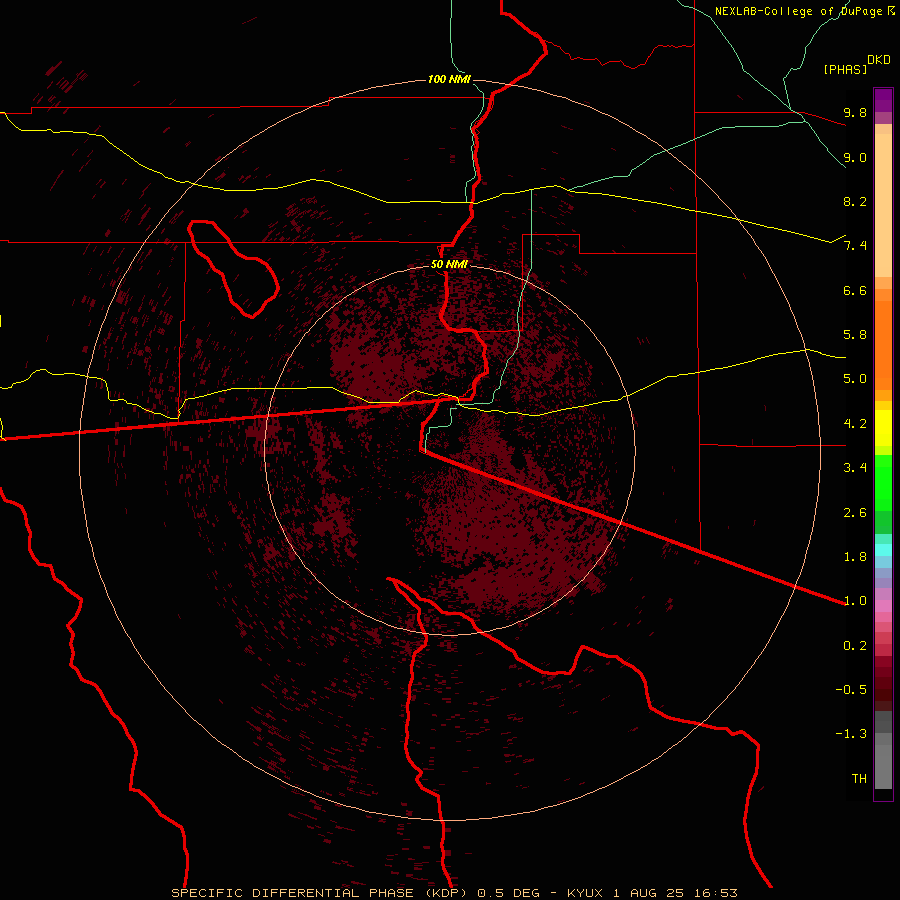Click the 6.6 value on the color scale
This screenshot has width=900, height=900.
tap(855, 290)
